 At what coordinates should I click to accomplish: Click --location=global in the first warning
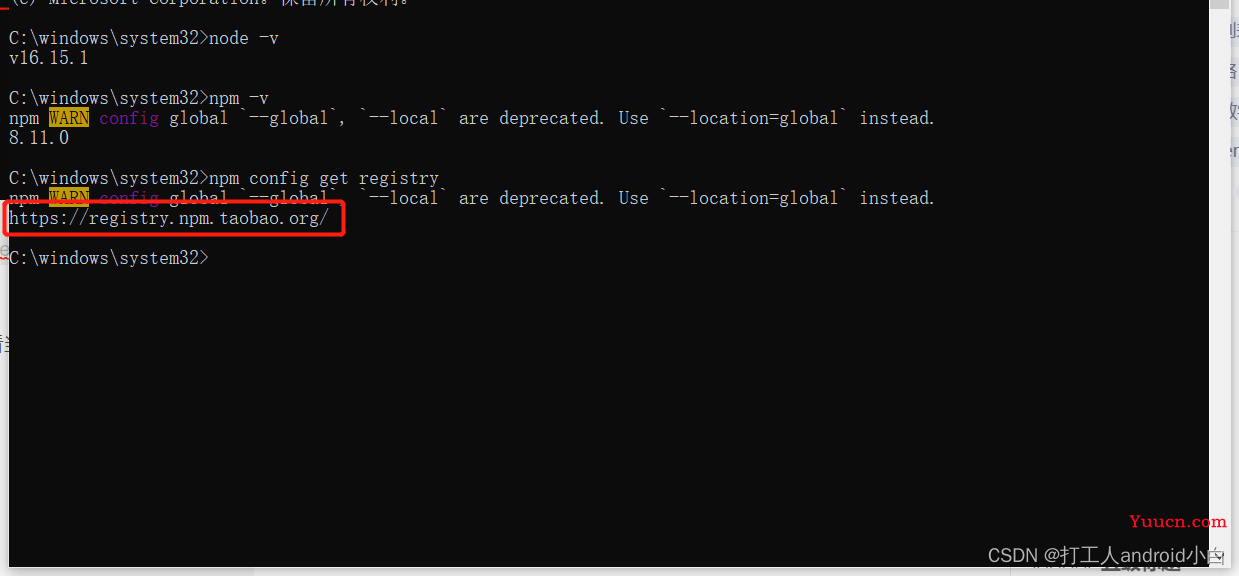[x=754, y=118]
